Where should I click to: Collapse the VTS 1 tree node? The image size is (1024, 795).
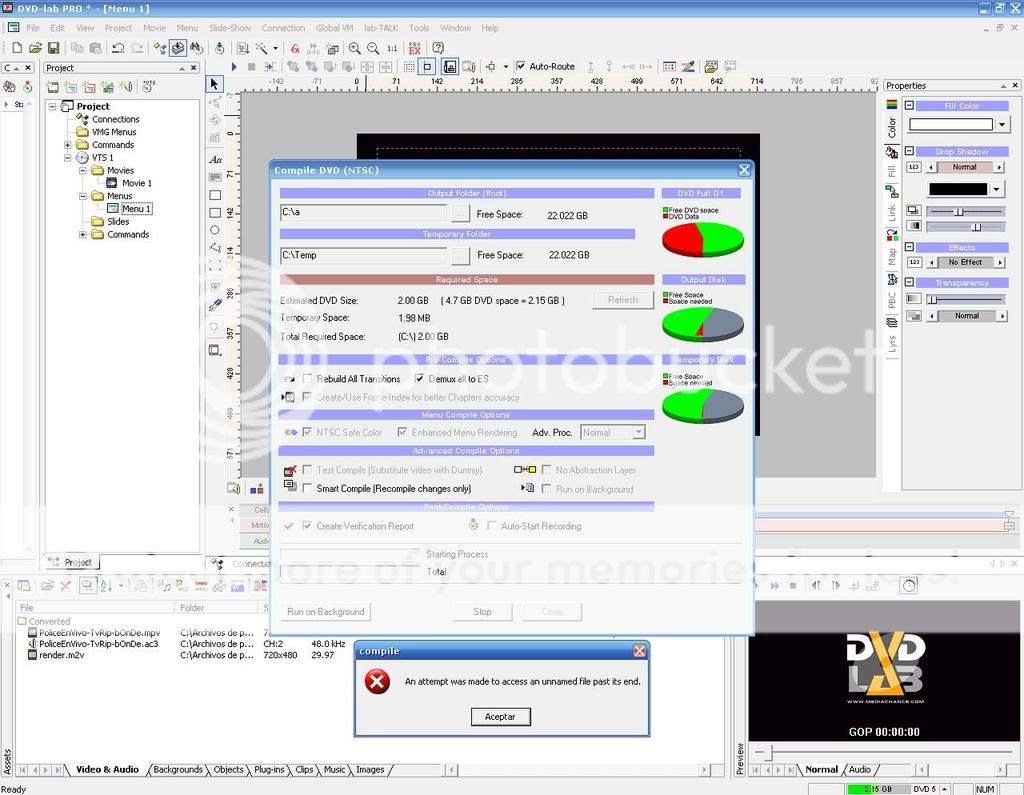pyautogui.click(x=67, y=157)
